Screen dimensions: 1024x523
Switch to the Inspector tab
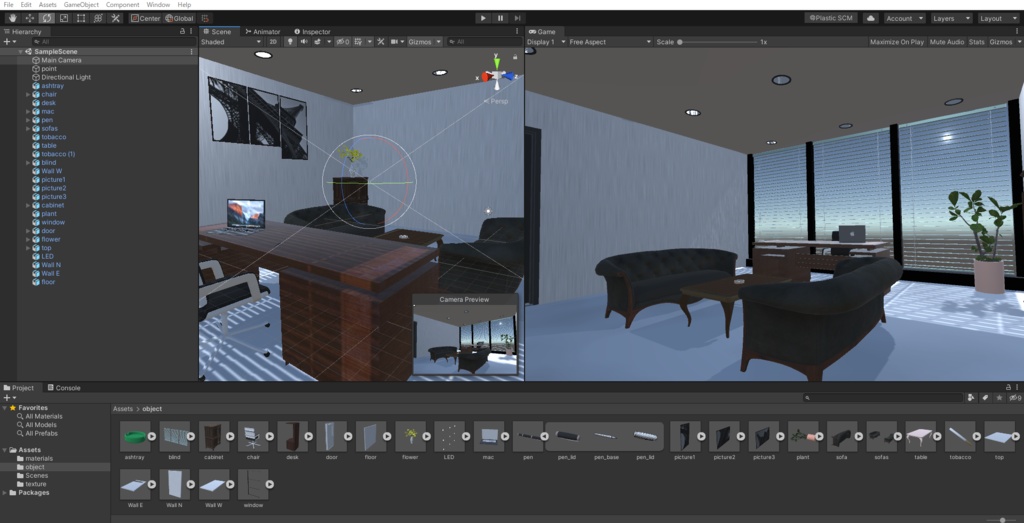312,31
